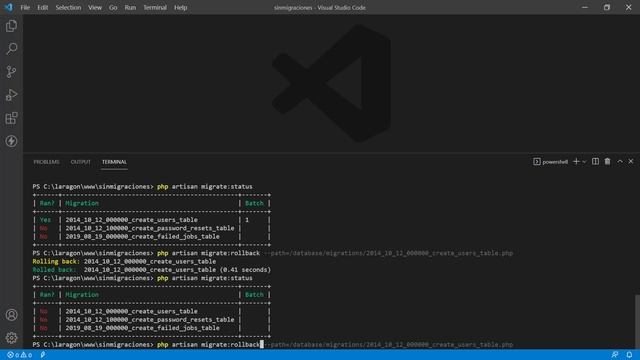Open the Accounts menu icon

pos(11,315)
